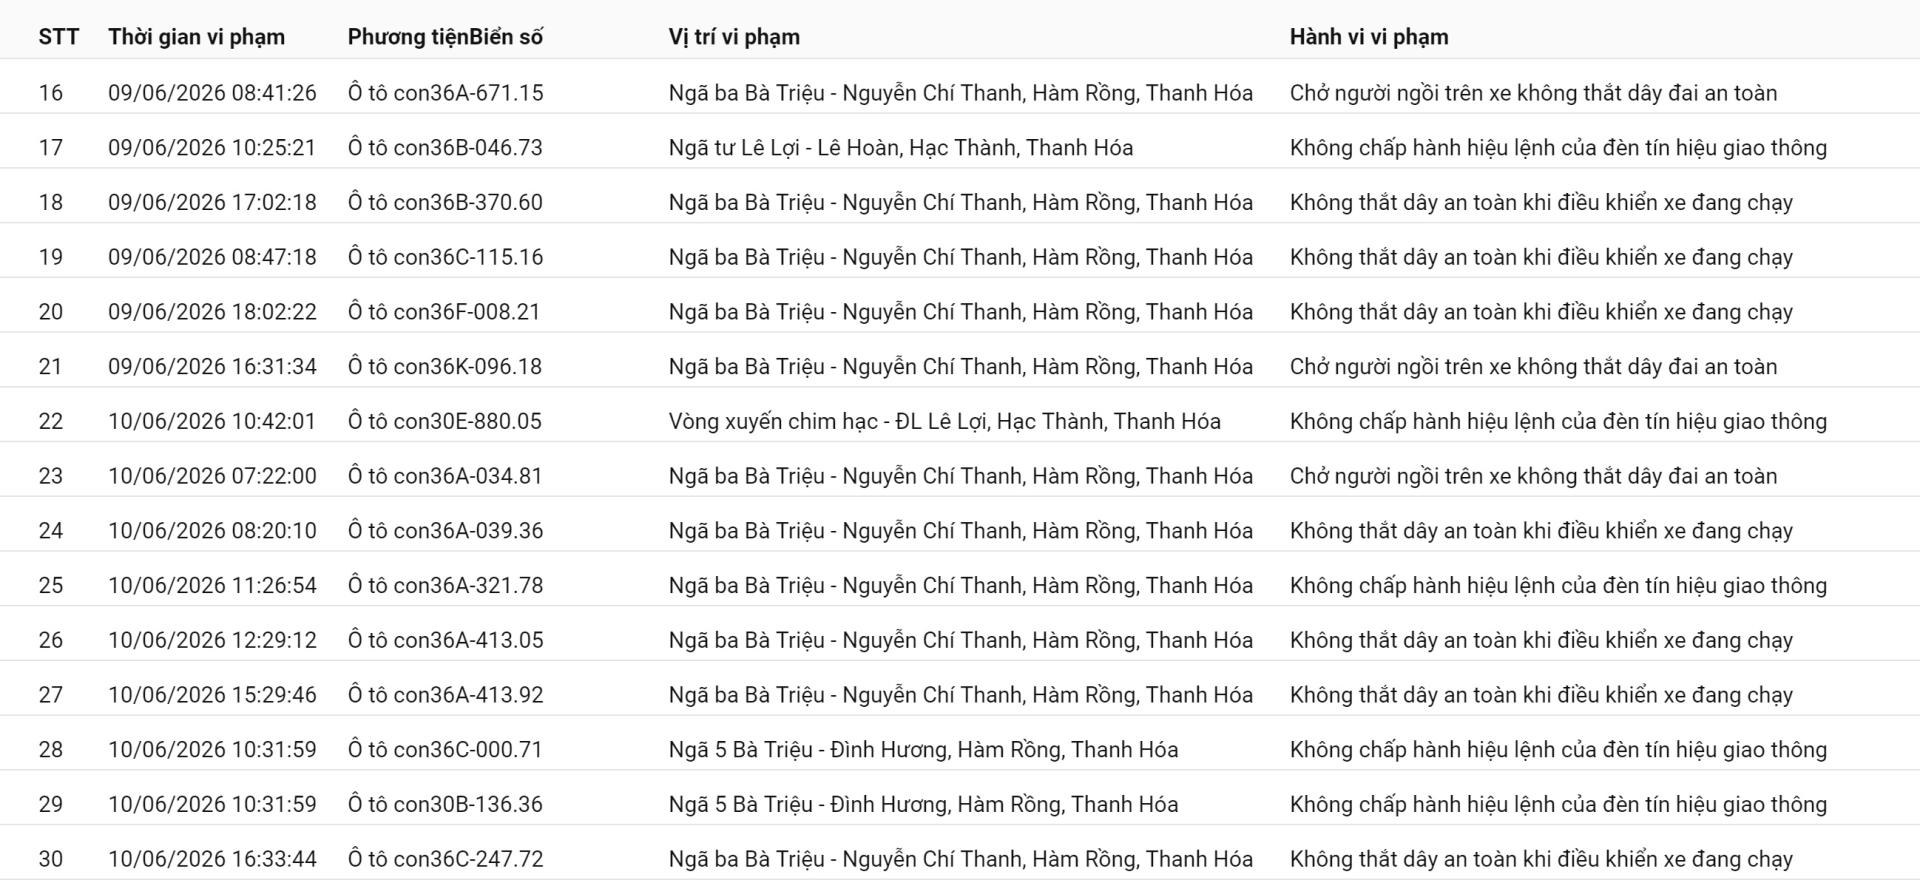Select the row with plate 36B-370.60
This screenshot has height=880, width=1920.
coord(960,202)
